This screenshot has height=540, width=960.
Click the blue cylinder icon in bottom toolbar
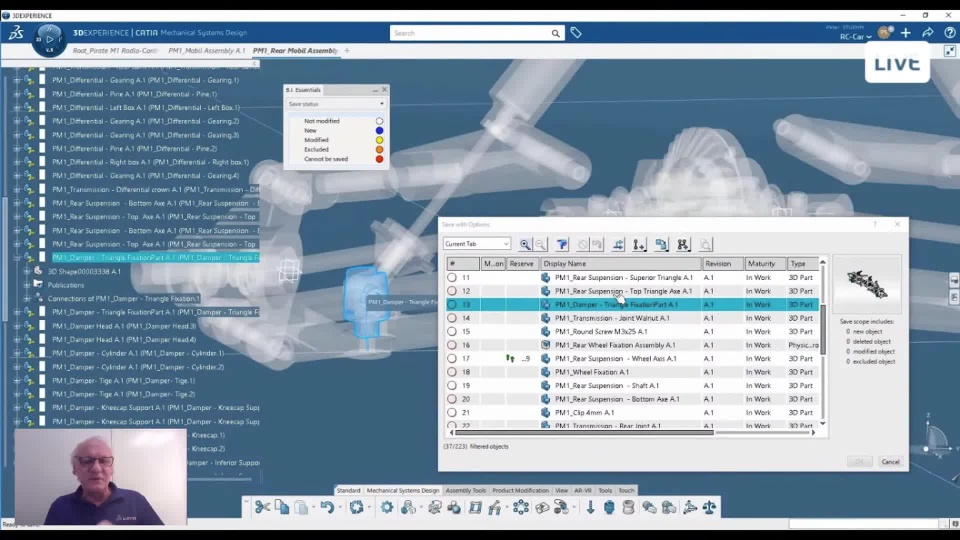609,507
